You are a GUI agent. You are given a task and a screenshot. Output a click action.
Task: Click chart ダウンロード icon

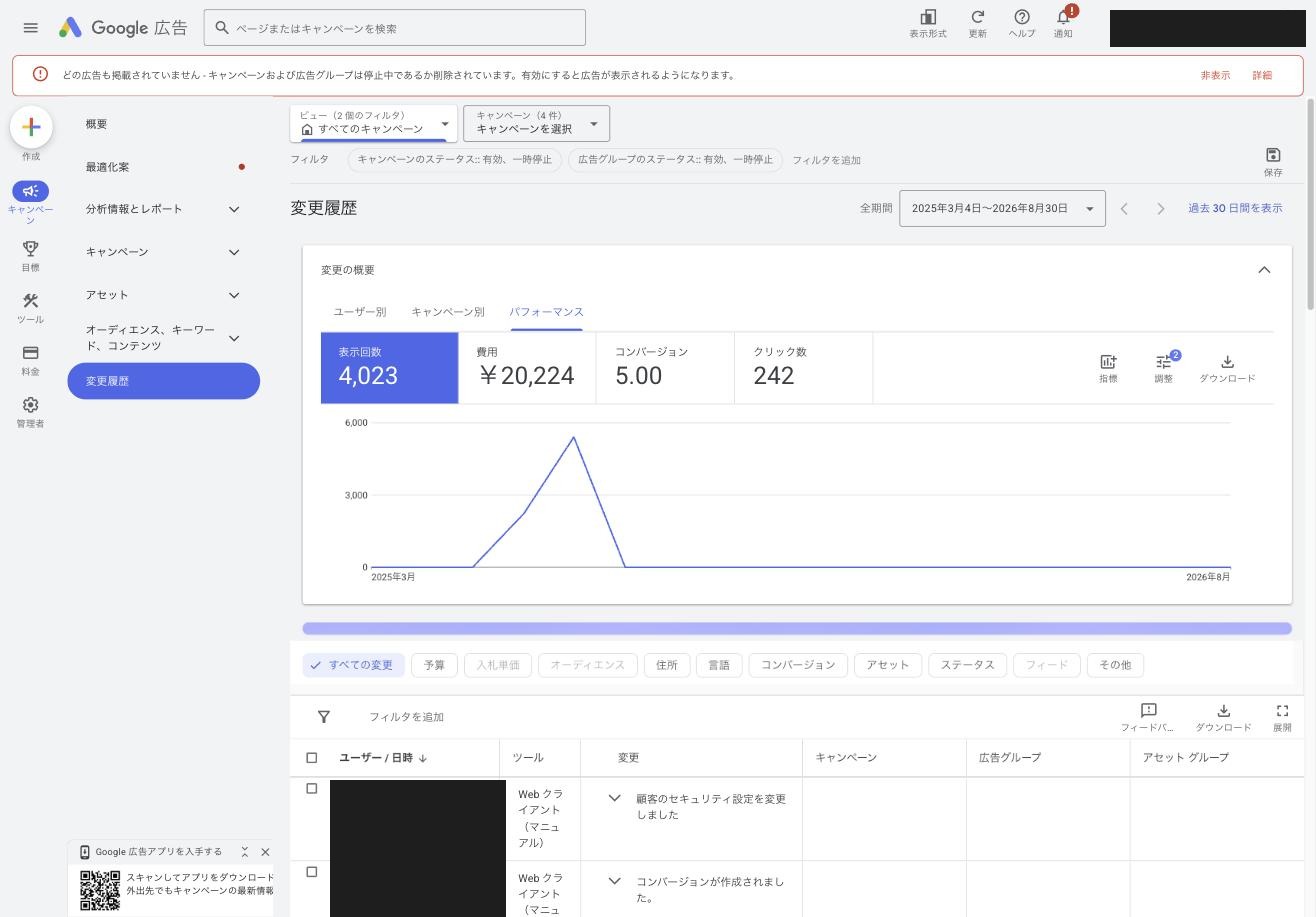[x=1227, y=368]
